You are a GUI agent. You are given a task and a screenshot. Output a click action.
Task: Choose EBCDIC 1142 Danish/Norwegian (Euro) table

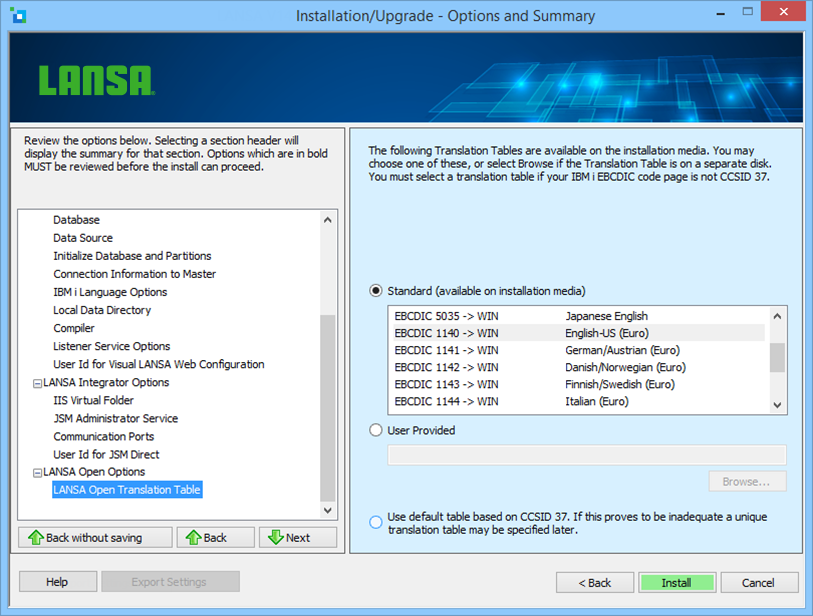click(x=577, y=367)
